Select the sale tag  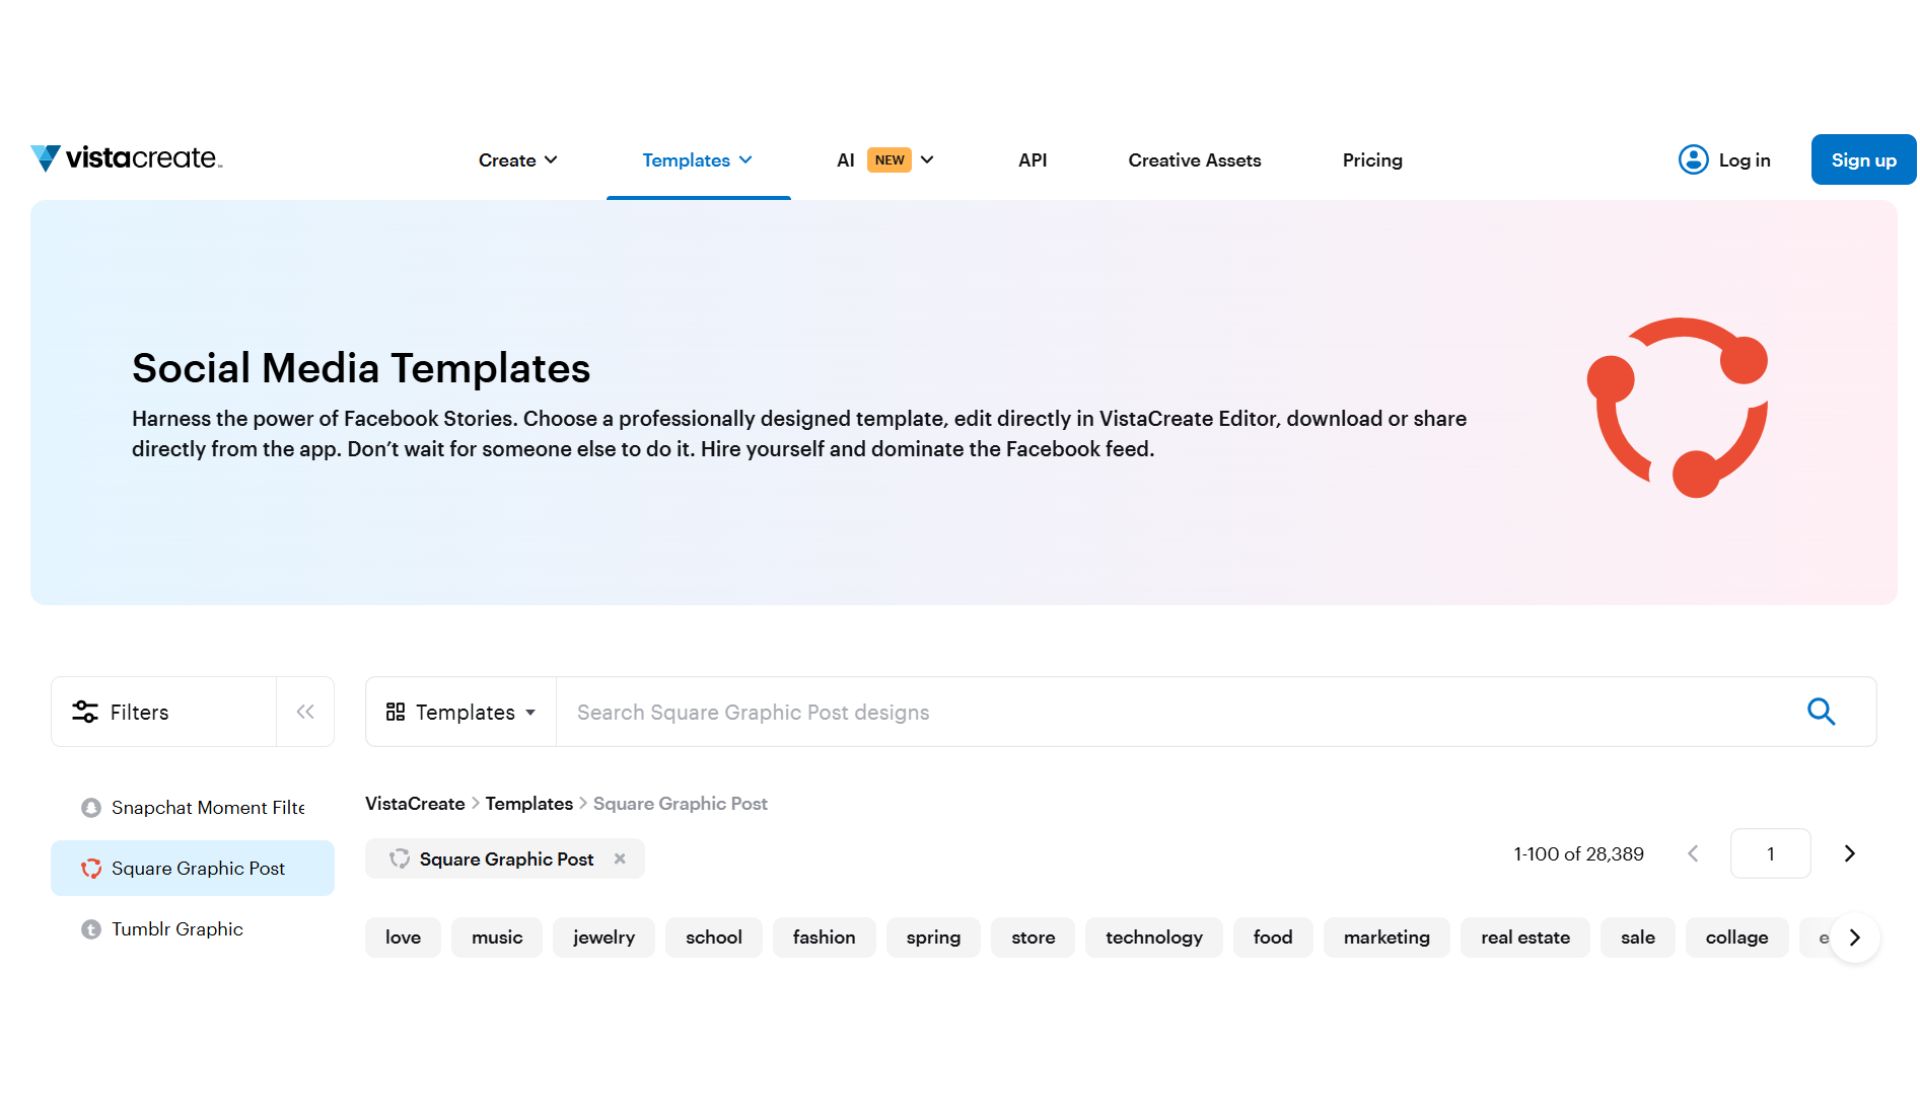[1638, 938]
